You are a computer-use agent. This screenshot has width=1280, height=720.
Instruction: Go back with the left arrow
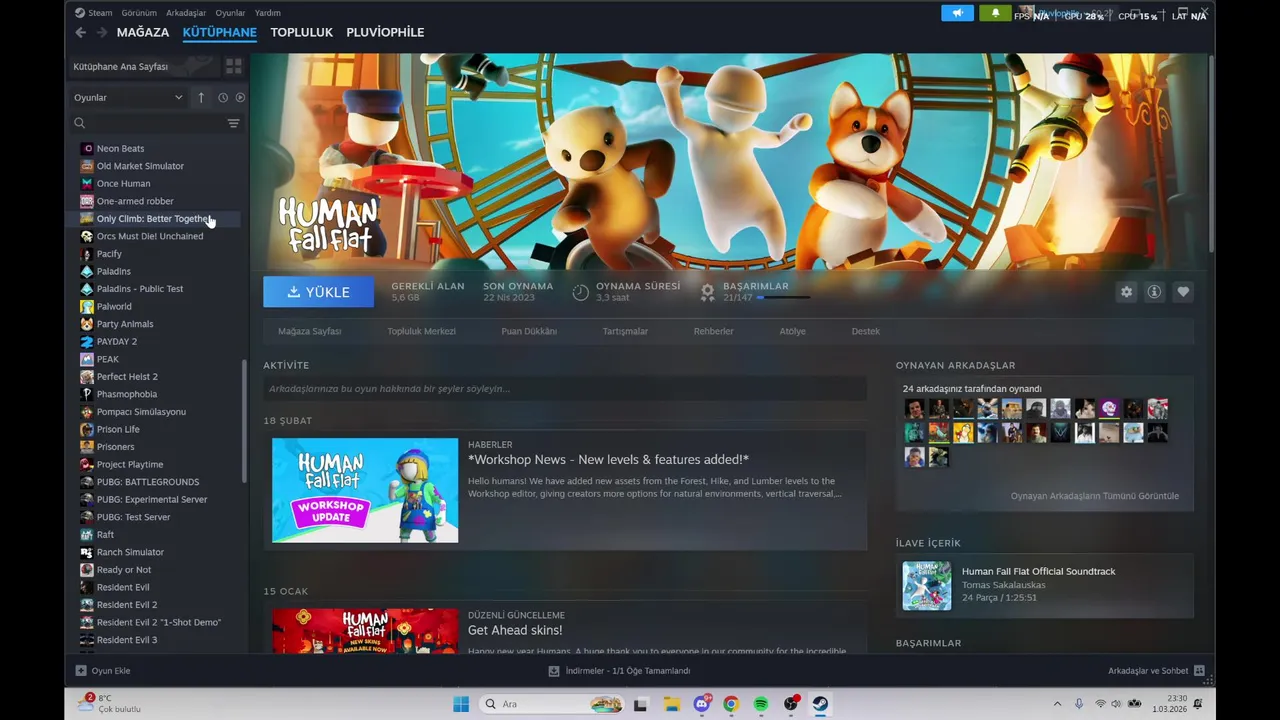[x=81, y=32]
